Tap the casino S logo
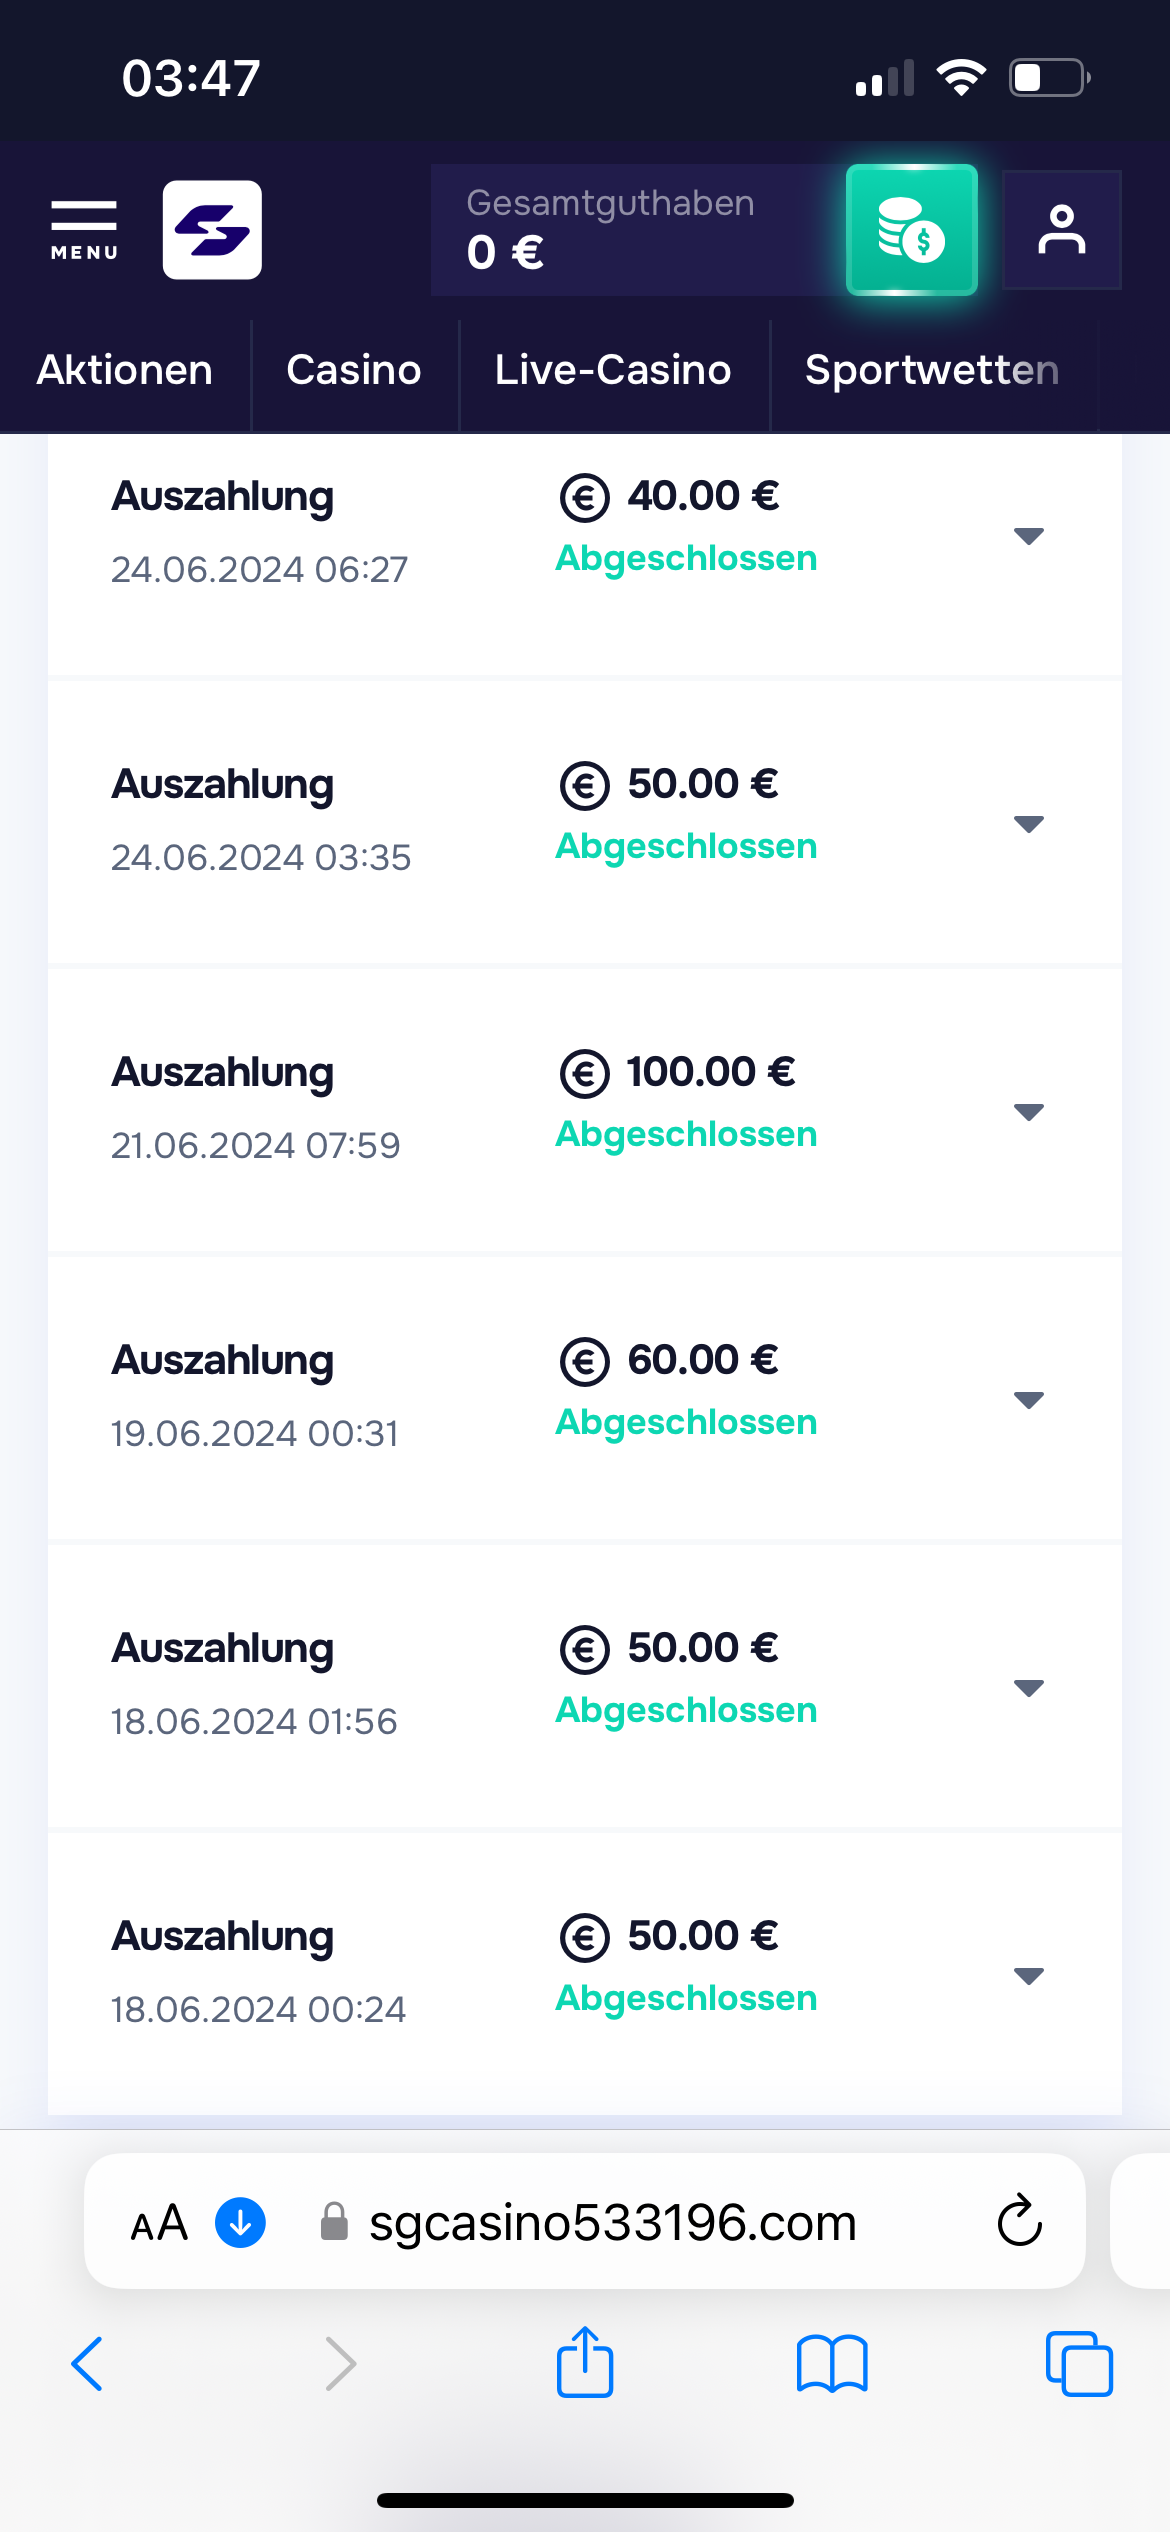Image resolution: width=1170 pixels, height=2532 pixels. [x=212, y=230]
